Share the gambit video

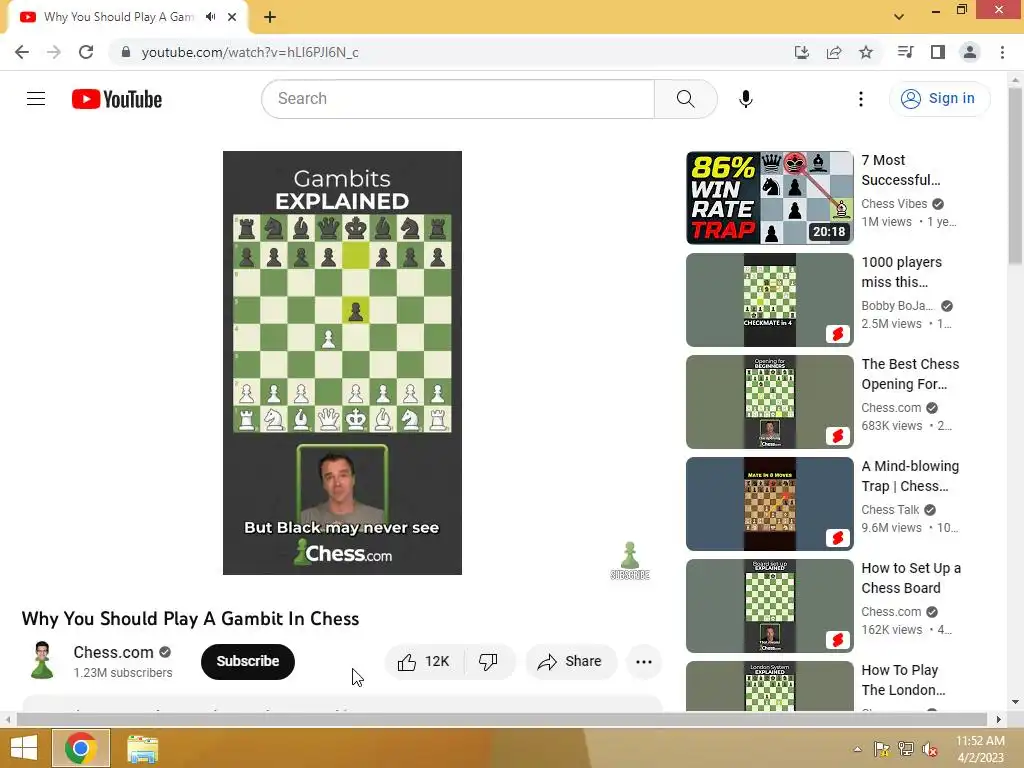[570, 662]
